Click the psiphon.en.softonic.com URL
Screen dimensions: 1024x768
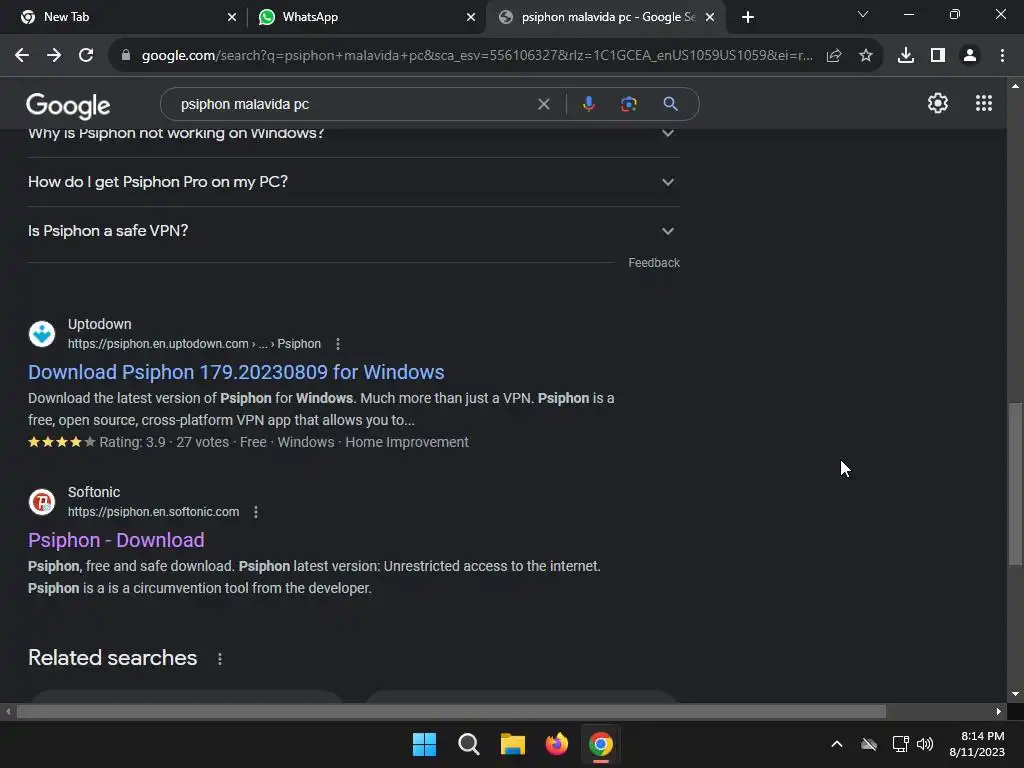coord(153,512)
